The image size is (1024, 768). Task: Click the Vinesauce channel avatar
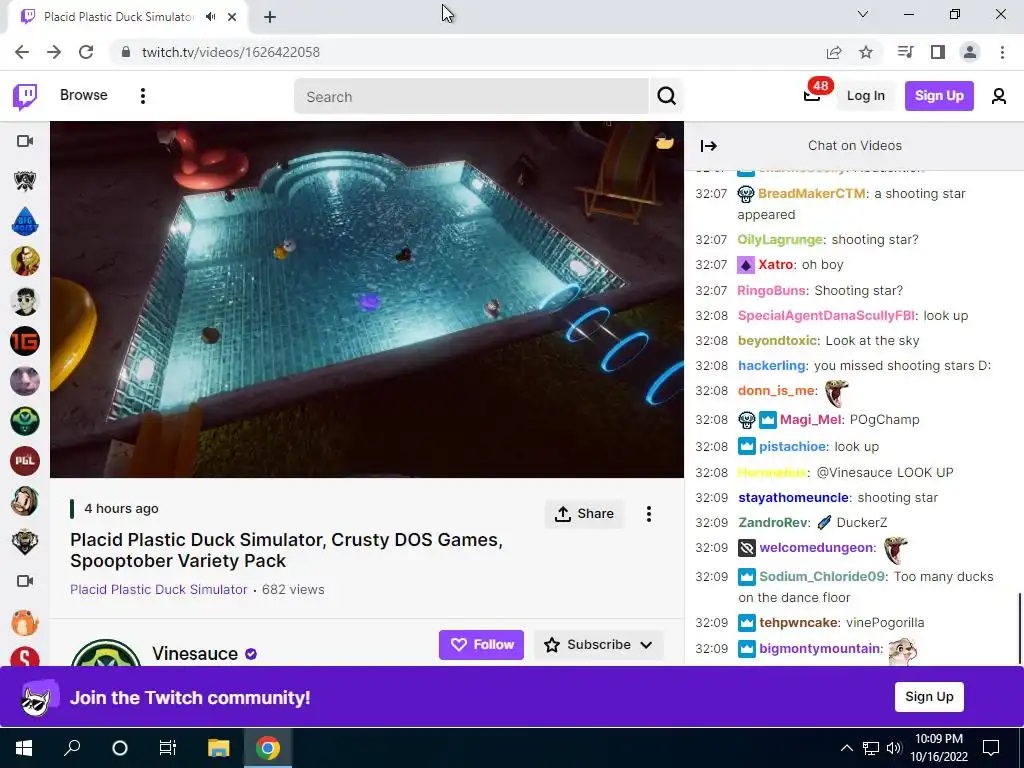pyautogui.click(x=106, y=652)
